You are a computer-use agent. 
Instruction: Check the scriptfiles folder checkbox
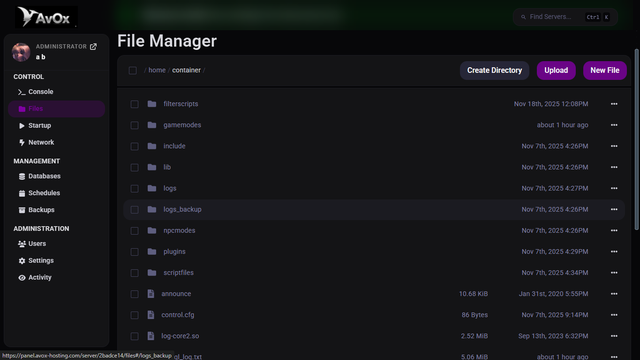[134, 273]
